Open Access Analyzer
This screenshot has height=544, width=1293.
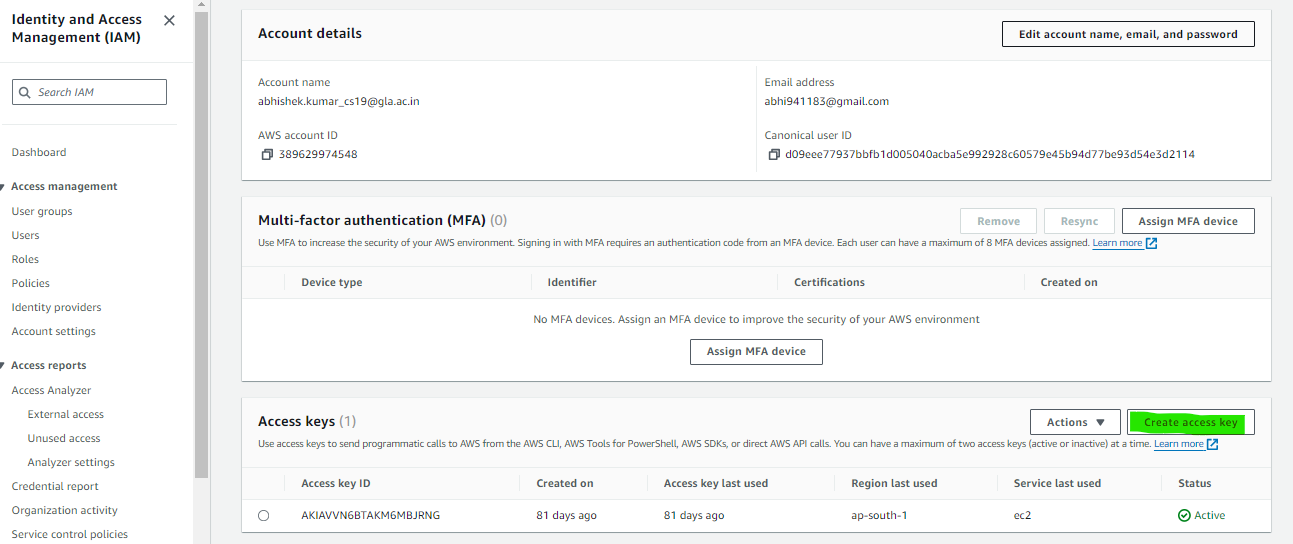tap(51, 391)
